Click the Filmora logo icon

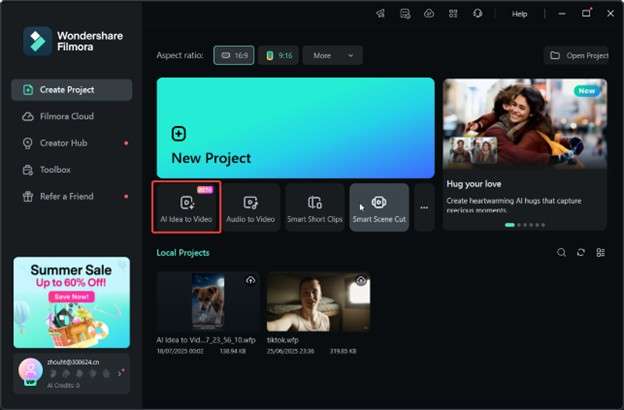click(x=37, y=41)
